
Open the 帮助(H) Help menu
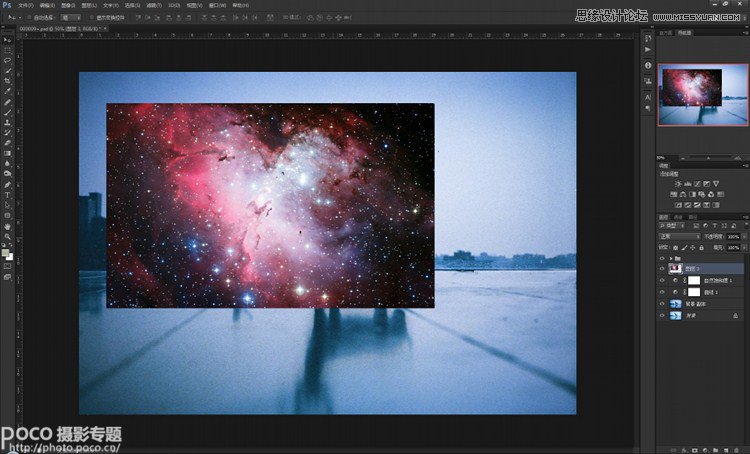coord(241,6)
